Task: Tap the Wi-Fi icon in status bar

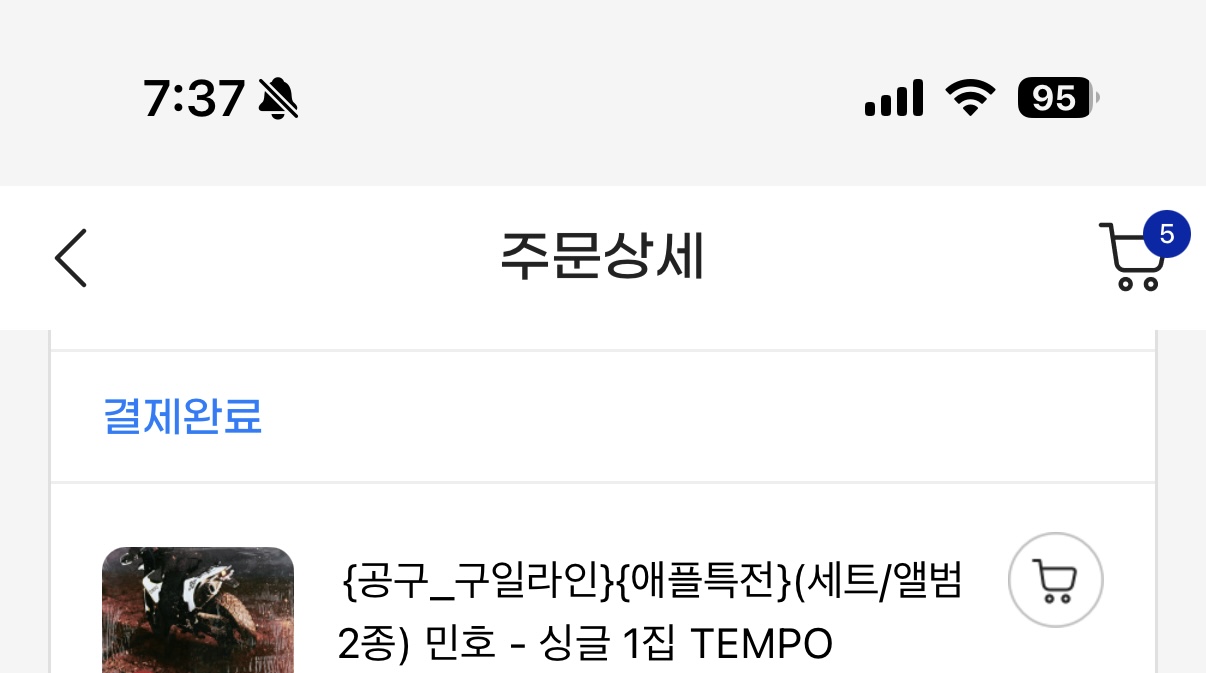Action: click(x=970, y=98)
